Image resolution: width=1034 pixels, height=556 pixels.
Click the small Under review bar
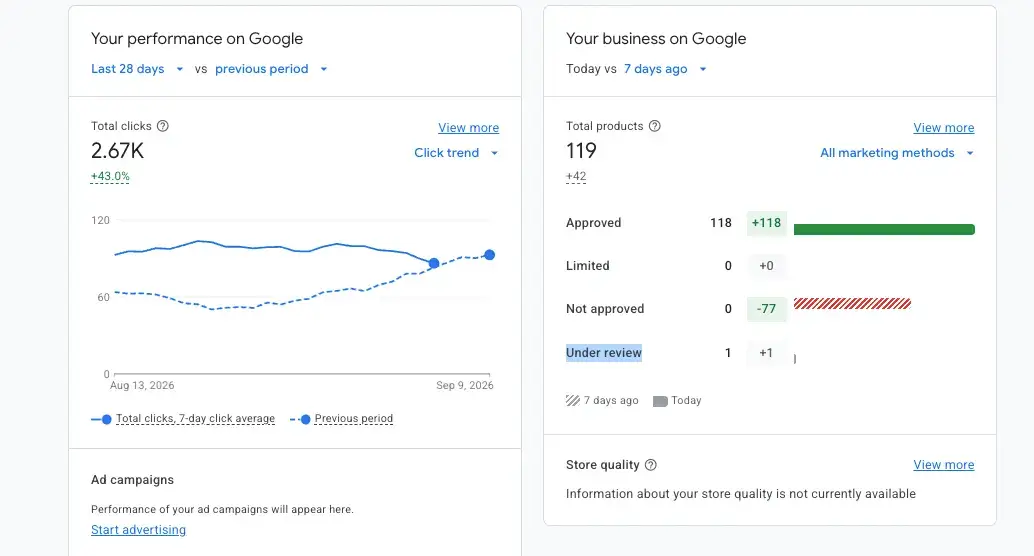795,359
